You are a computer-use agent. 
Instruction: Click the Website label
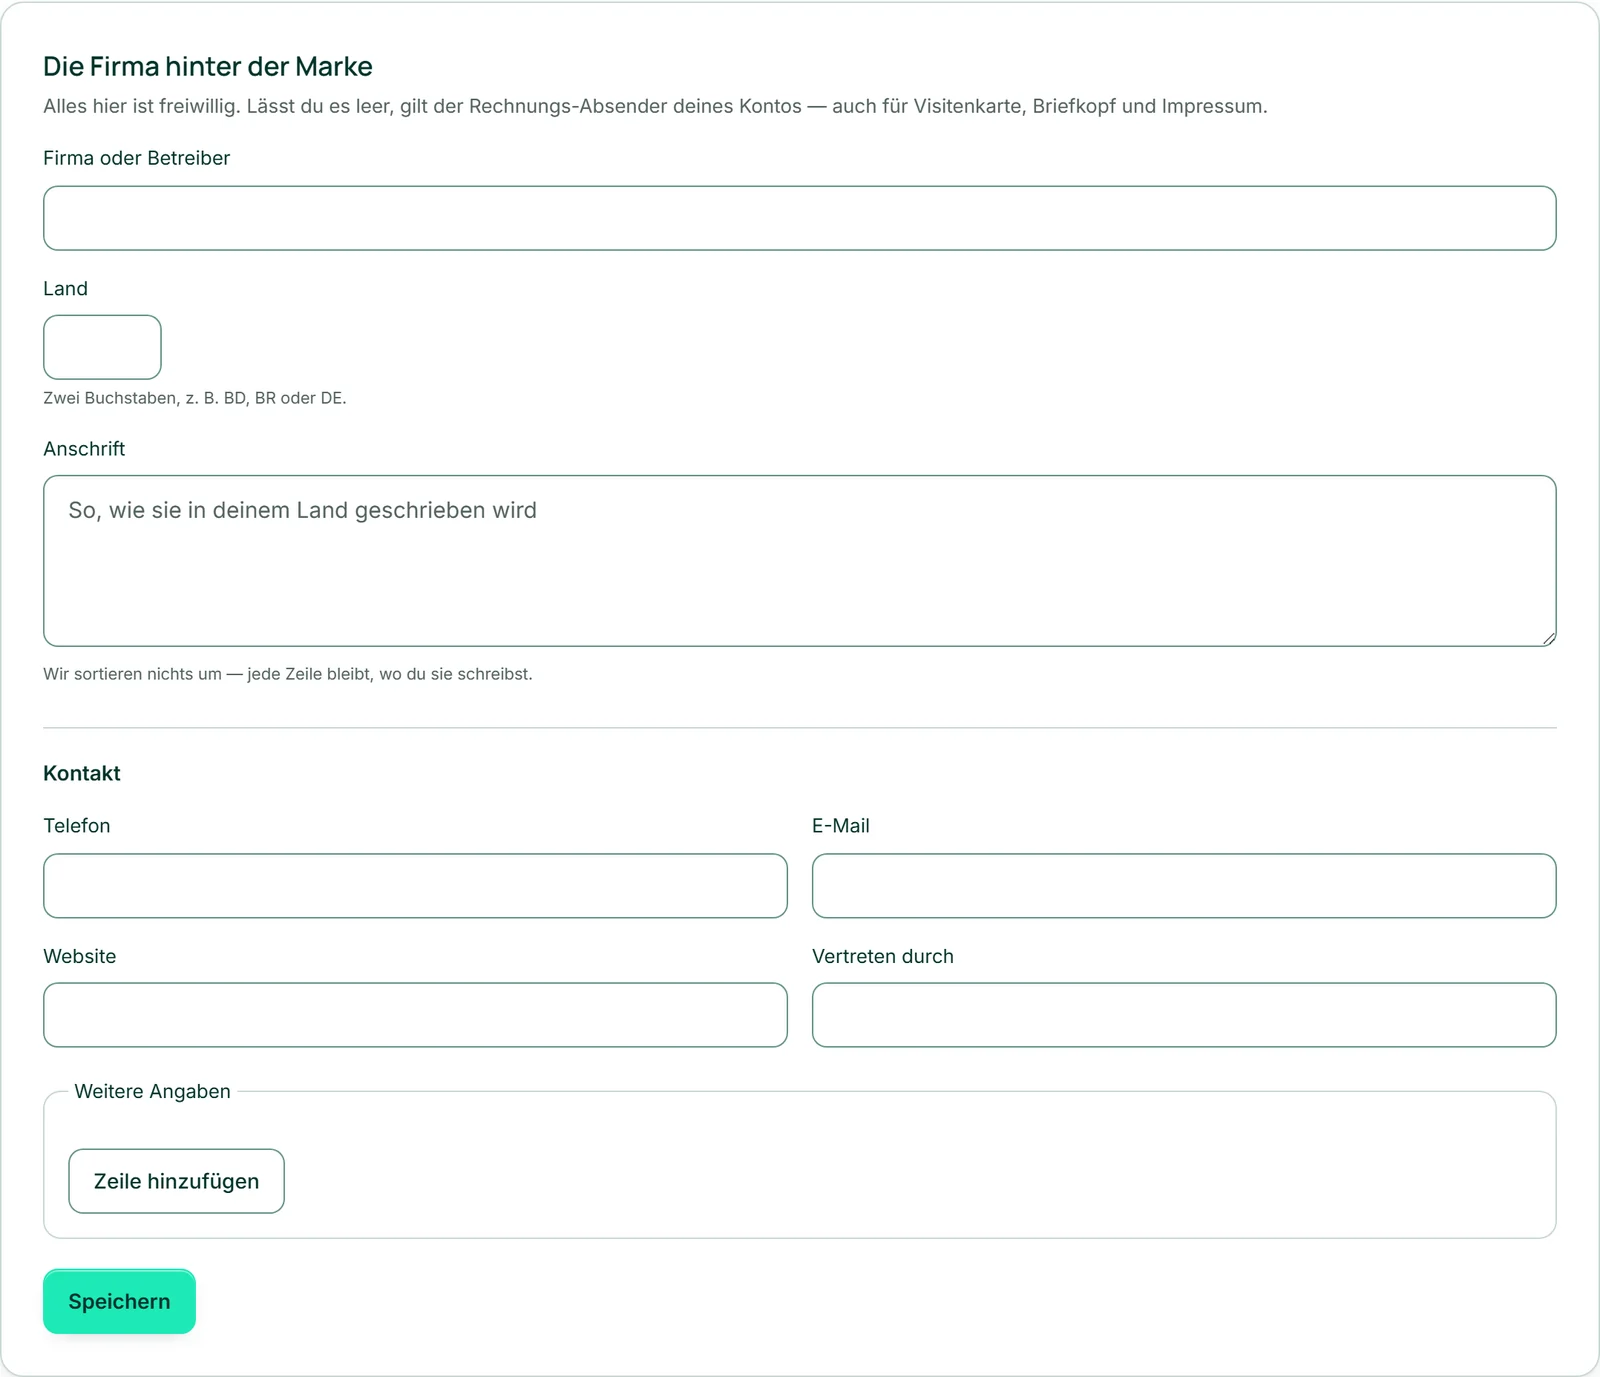pyautogui.click(x=80, y=956)
